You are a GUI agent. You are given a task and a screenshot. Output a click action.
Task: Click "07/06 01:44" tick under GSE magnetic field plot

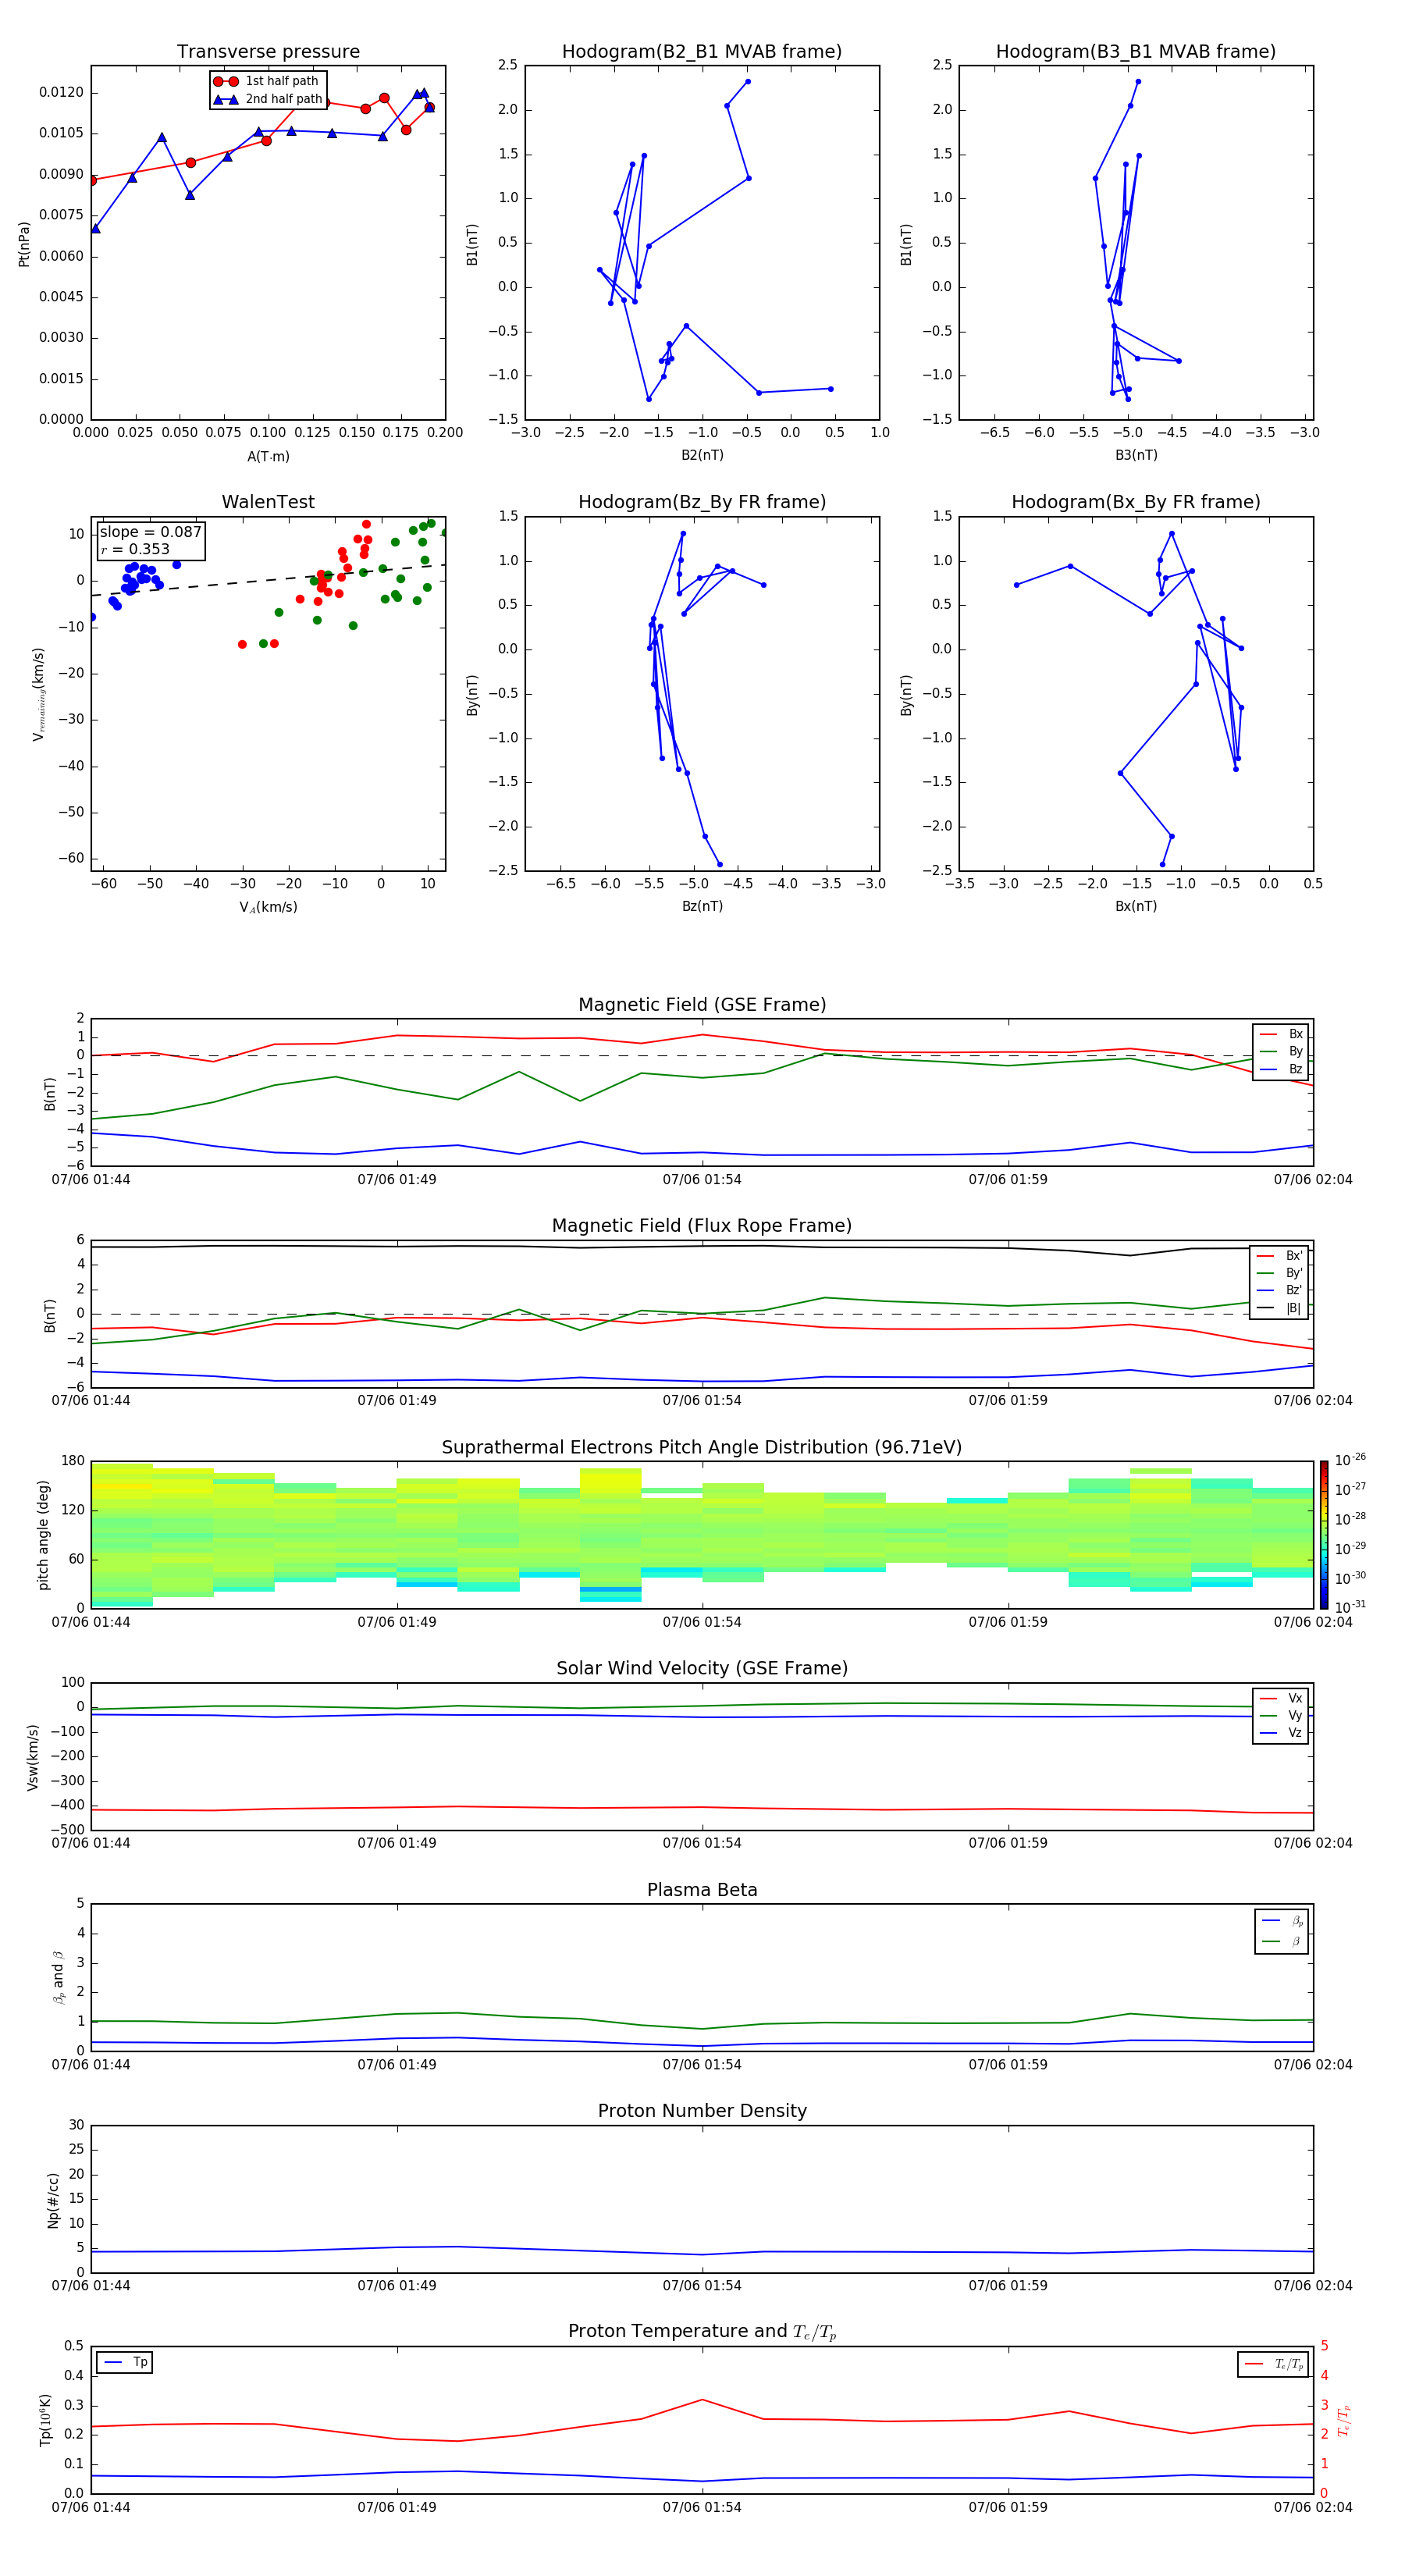click(91, 1180)
